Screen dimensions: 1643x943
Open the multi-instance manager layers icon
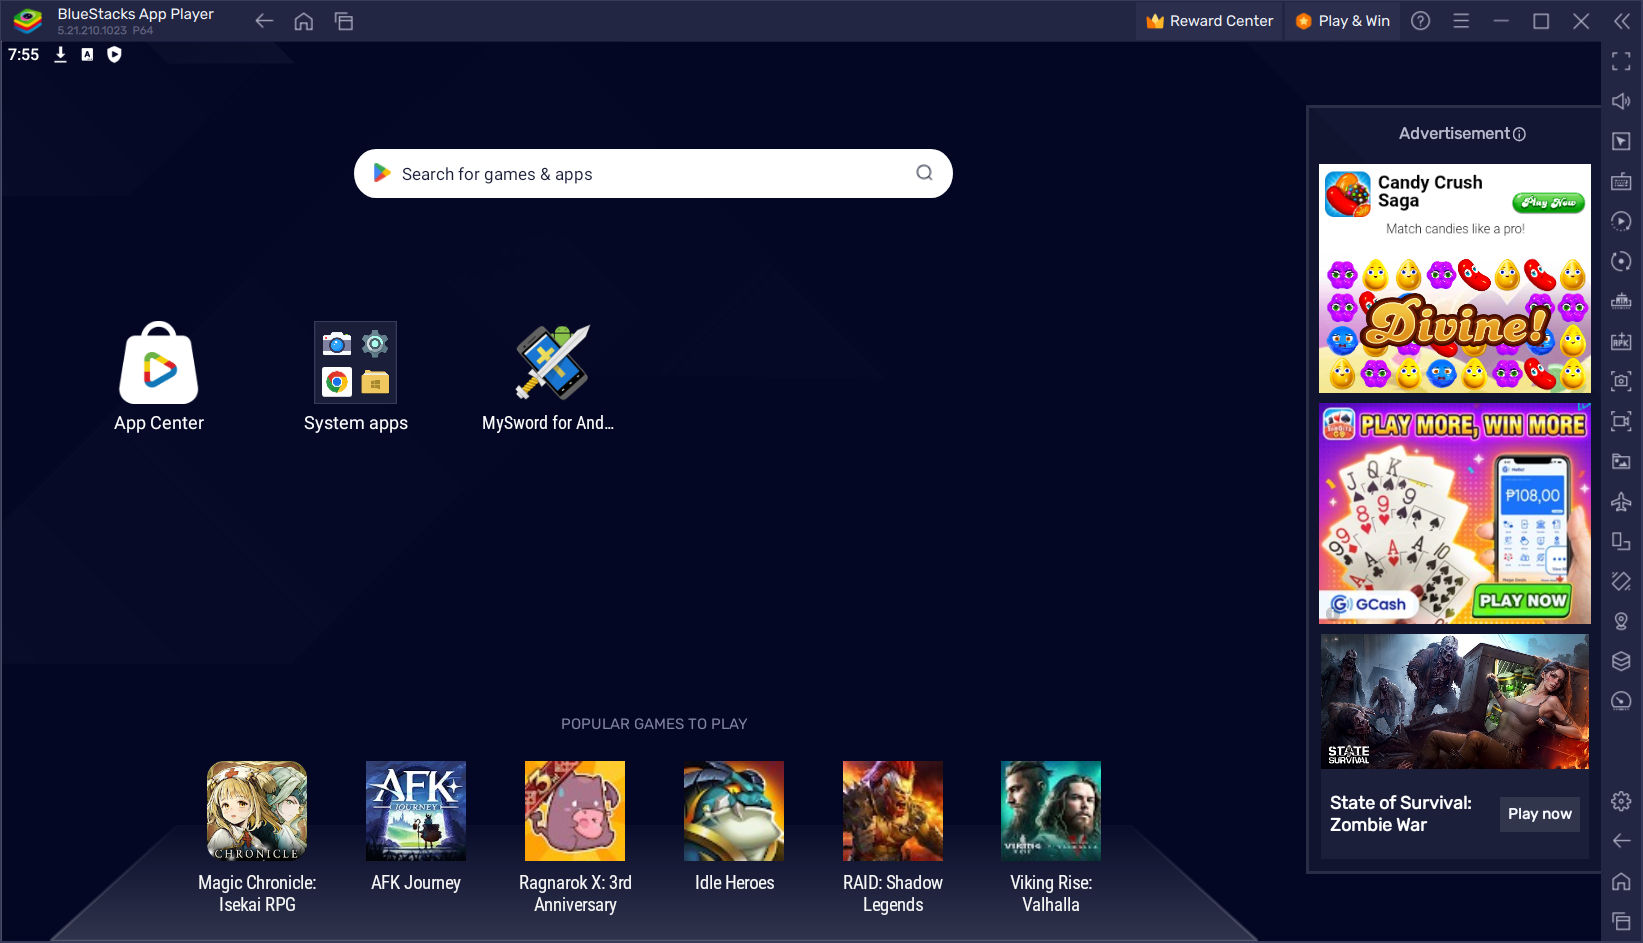pyautogui.click(x=1621, y=661)
